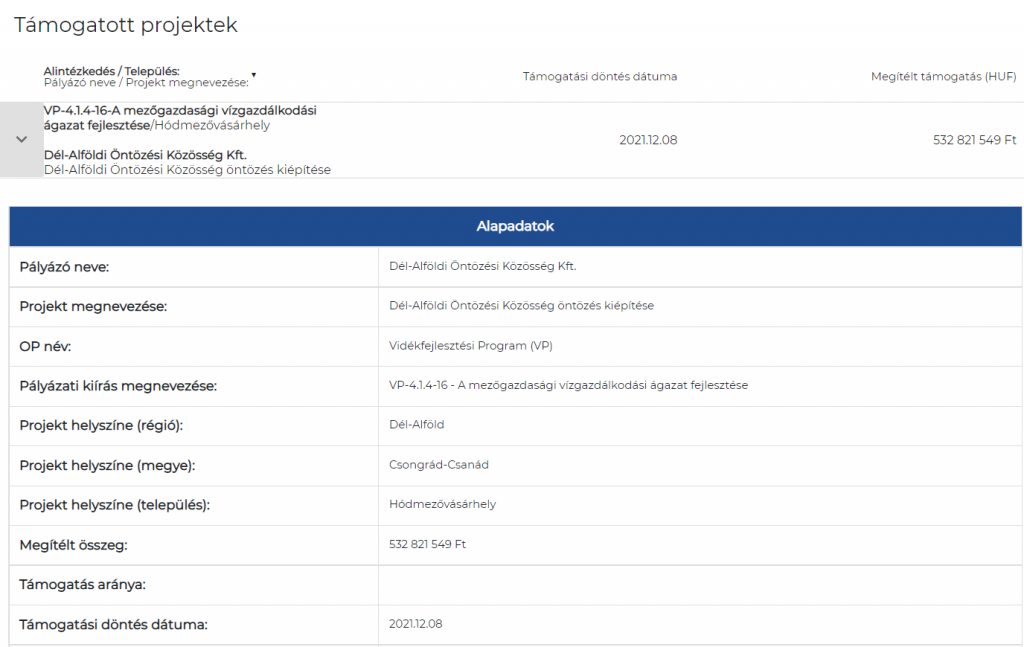This screenshot has height=647, width=1024.
Task: Click the Megítélt összeg value in Alapadatok
Action: click(427, 545)
